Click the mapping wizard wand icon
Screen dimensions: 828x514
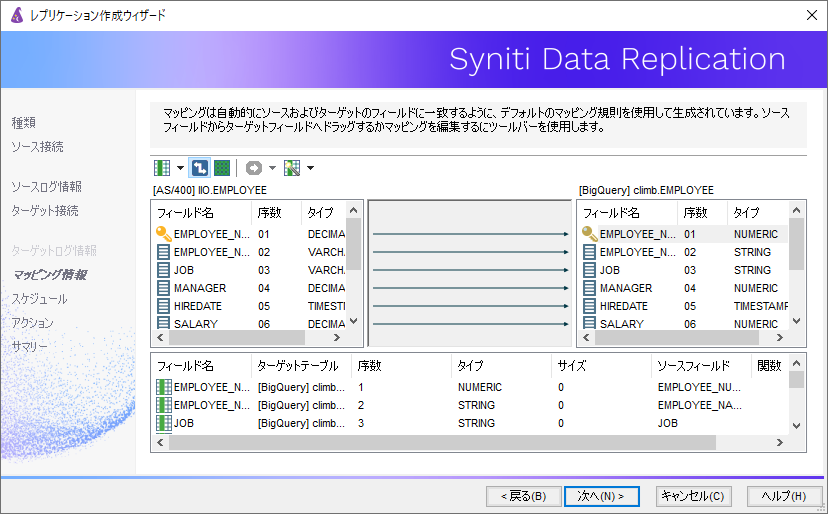coord(291,168)
